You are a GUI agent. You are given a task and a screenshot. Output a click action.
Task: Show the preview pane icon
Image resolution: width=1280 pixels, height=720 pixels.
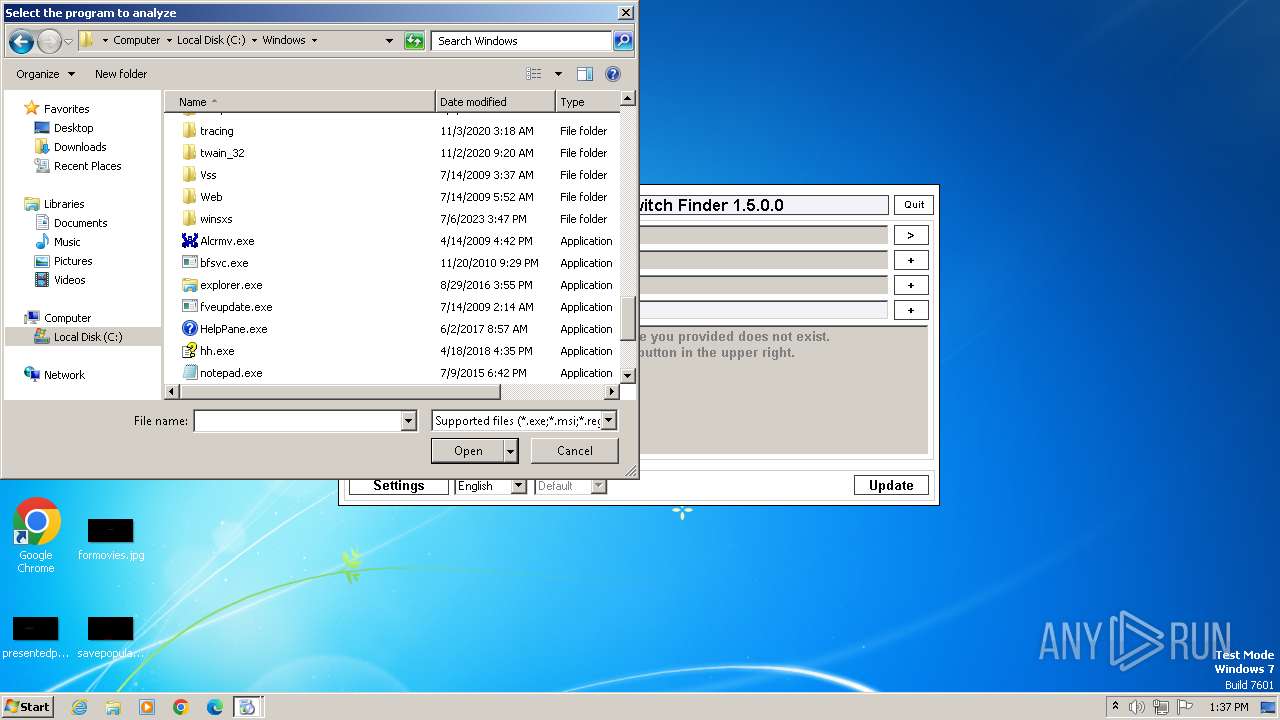click(585, 74)
